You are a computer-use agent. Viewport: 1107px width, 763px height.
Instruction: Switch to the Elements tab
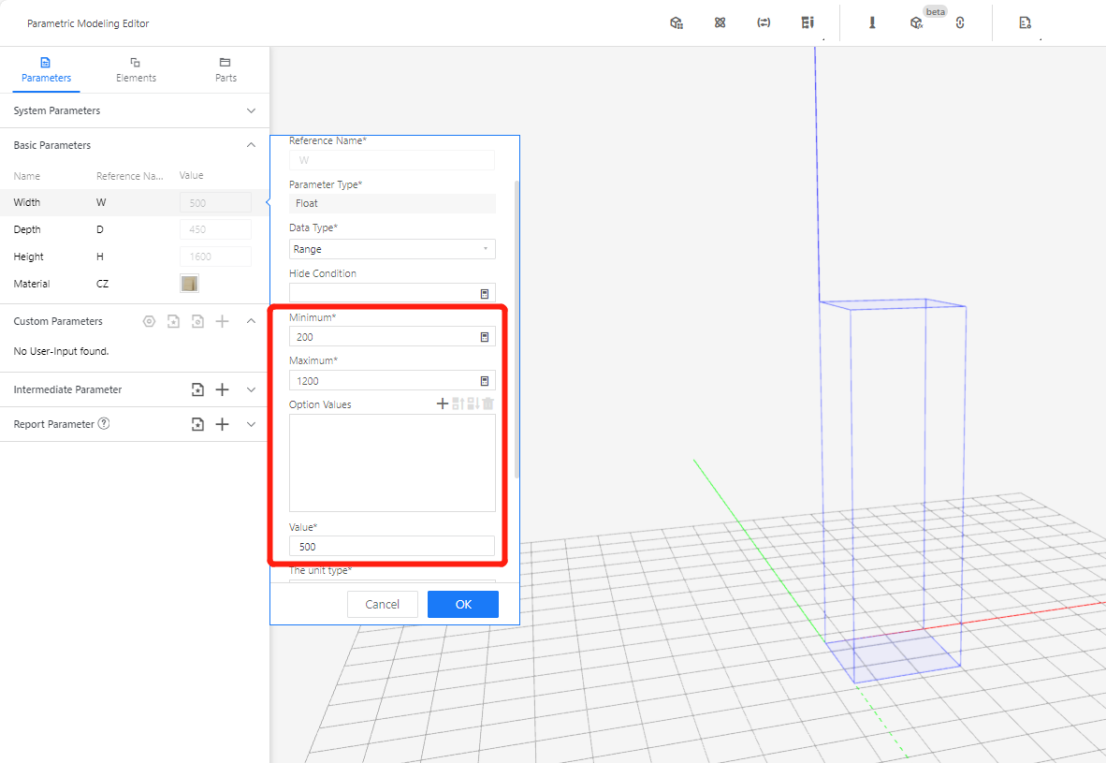pyautogui.click(x=136, y=70)
